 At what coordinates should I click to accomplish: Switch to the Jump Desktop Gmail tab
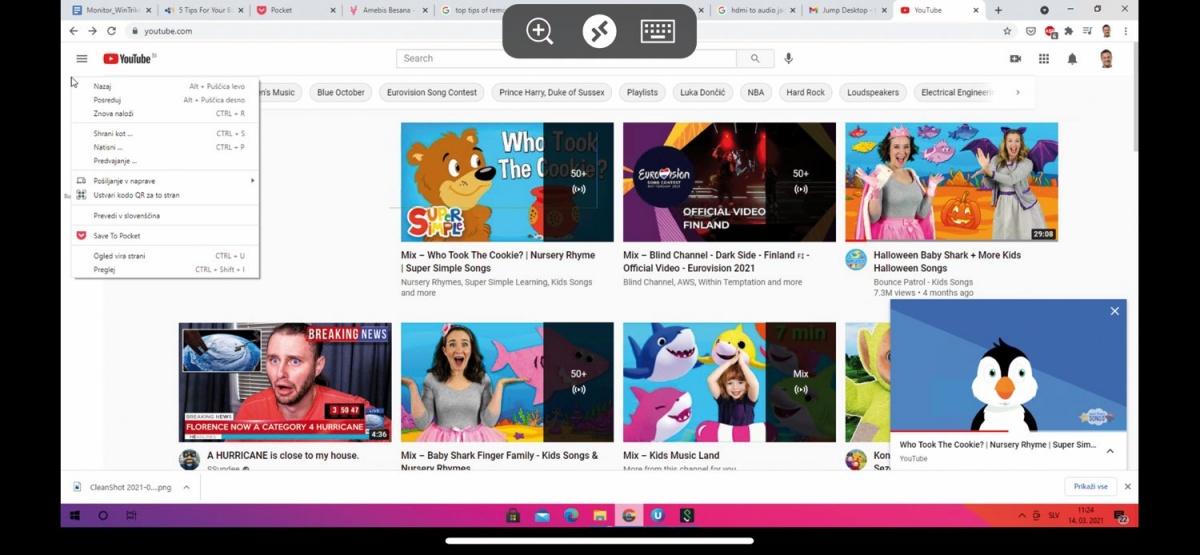coord(846,10)
